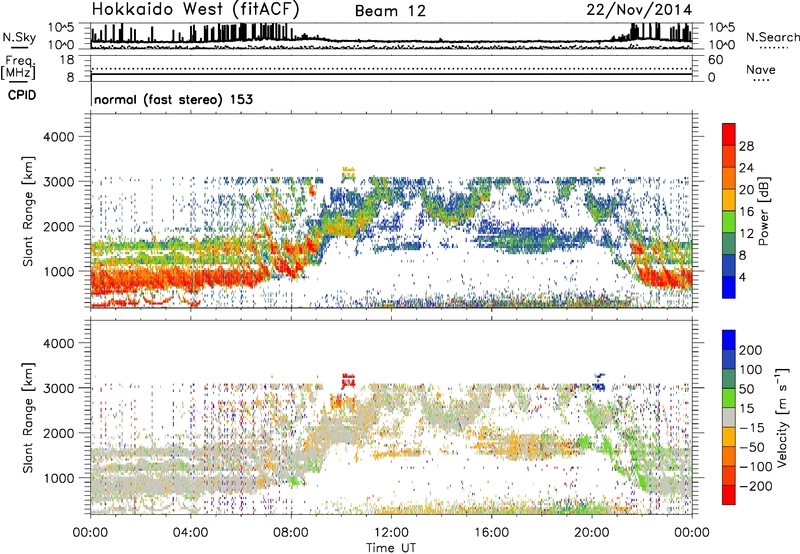800x554 pixels.
Task: Click the 'Slant Range [km]' label of the power panel
Action: (x=28, y=211)
